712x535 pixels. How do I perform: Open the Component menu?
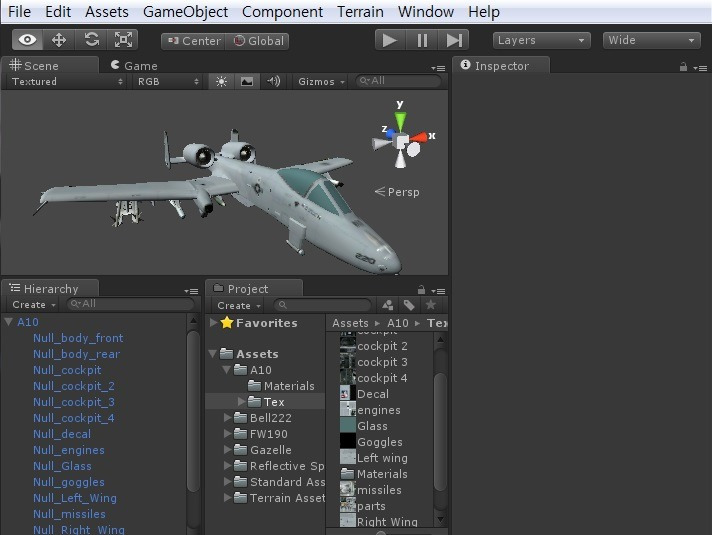point(282,11)
